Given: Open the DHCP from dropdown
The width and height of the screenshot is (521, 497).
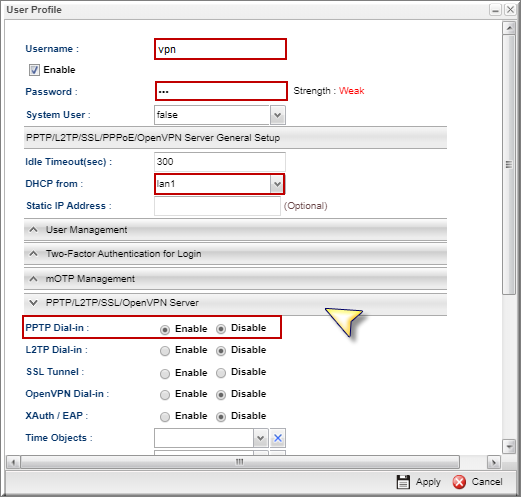Looking at the screenshot, I should (277, 184).
